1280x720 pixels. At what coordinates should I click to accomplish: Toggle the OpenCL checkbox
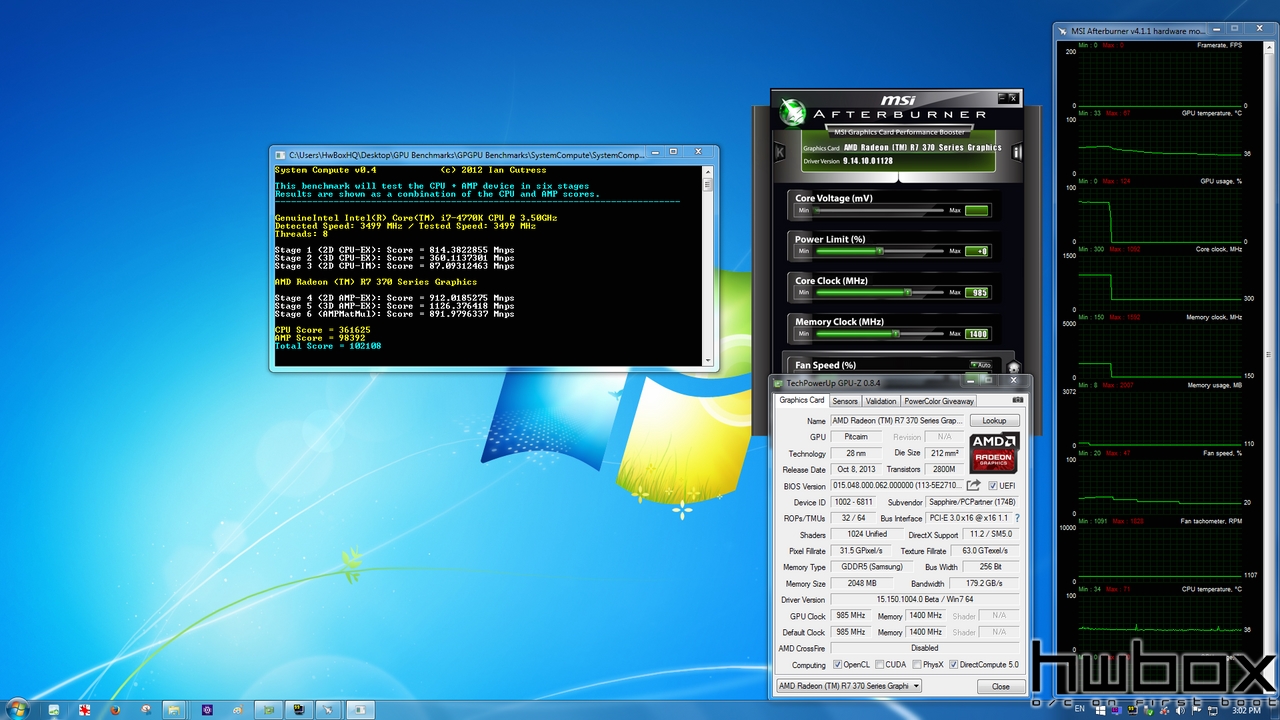click(837, 665)
